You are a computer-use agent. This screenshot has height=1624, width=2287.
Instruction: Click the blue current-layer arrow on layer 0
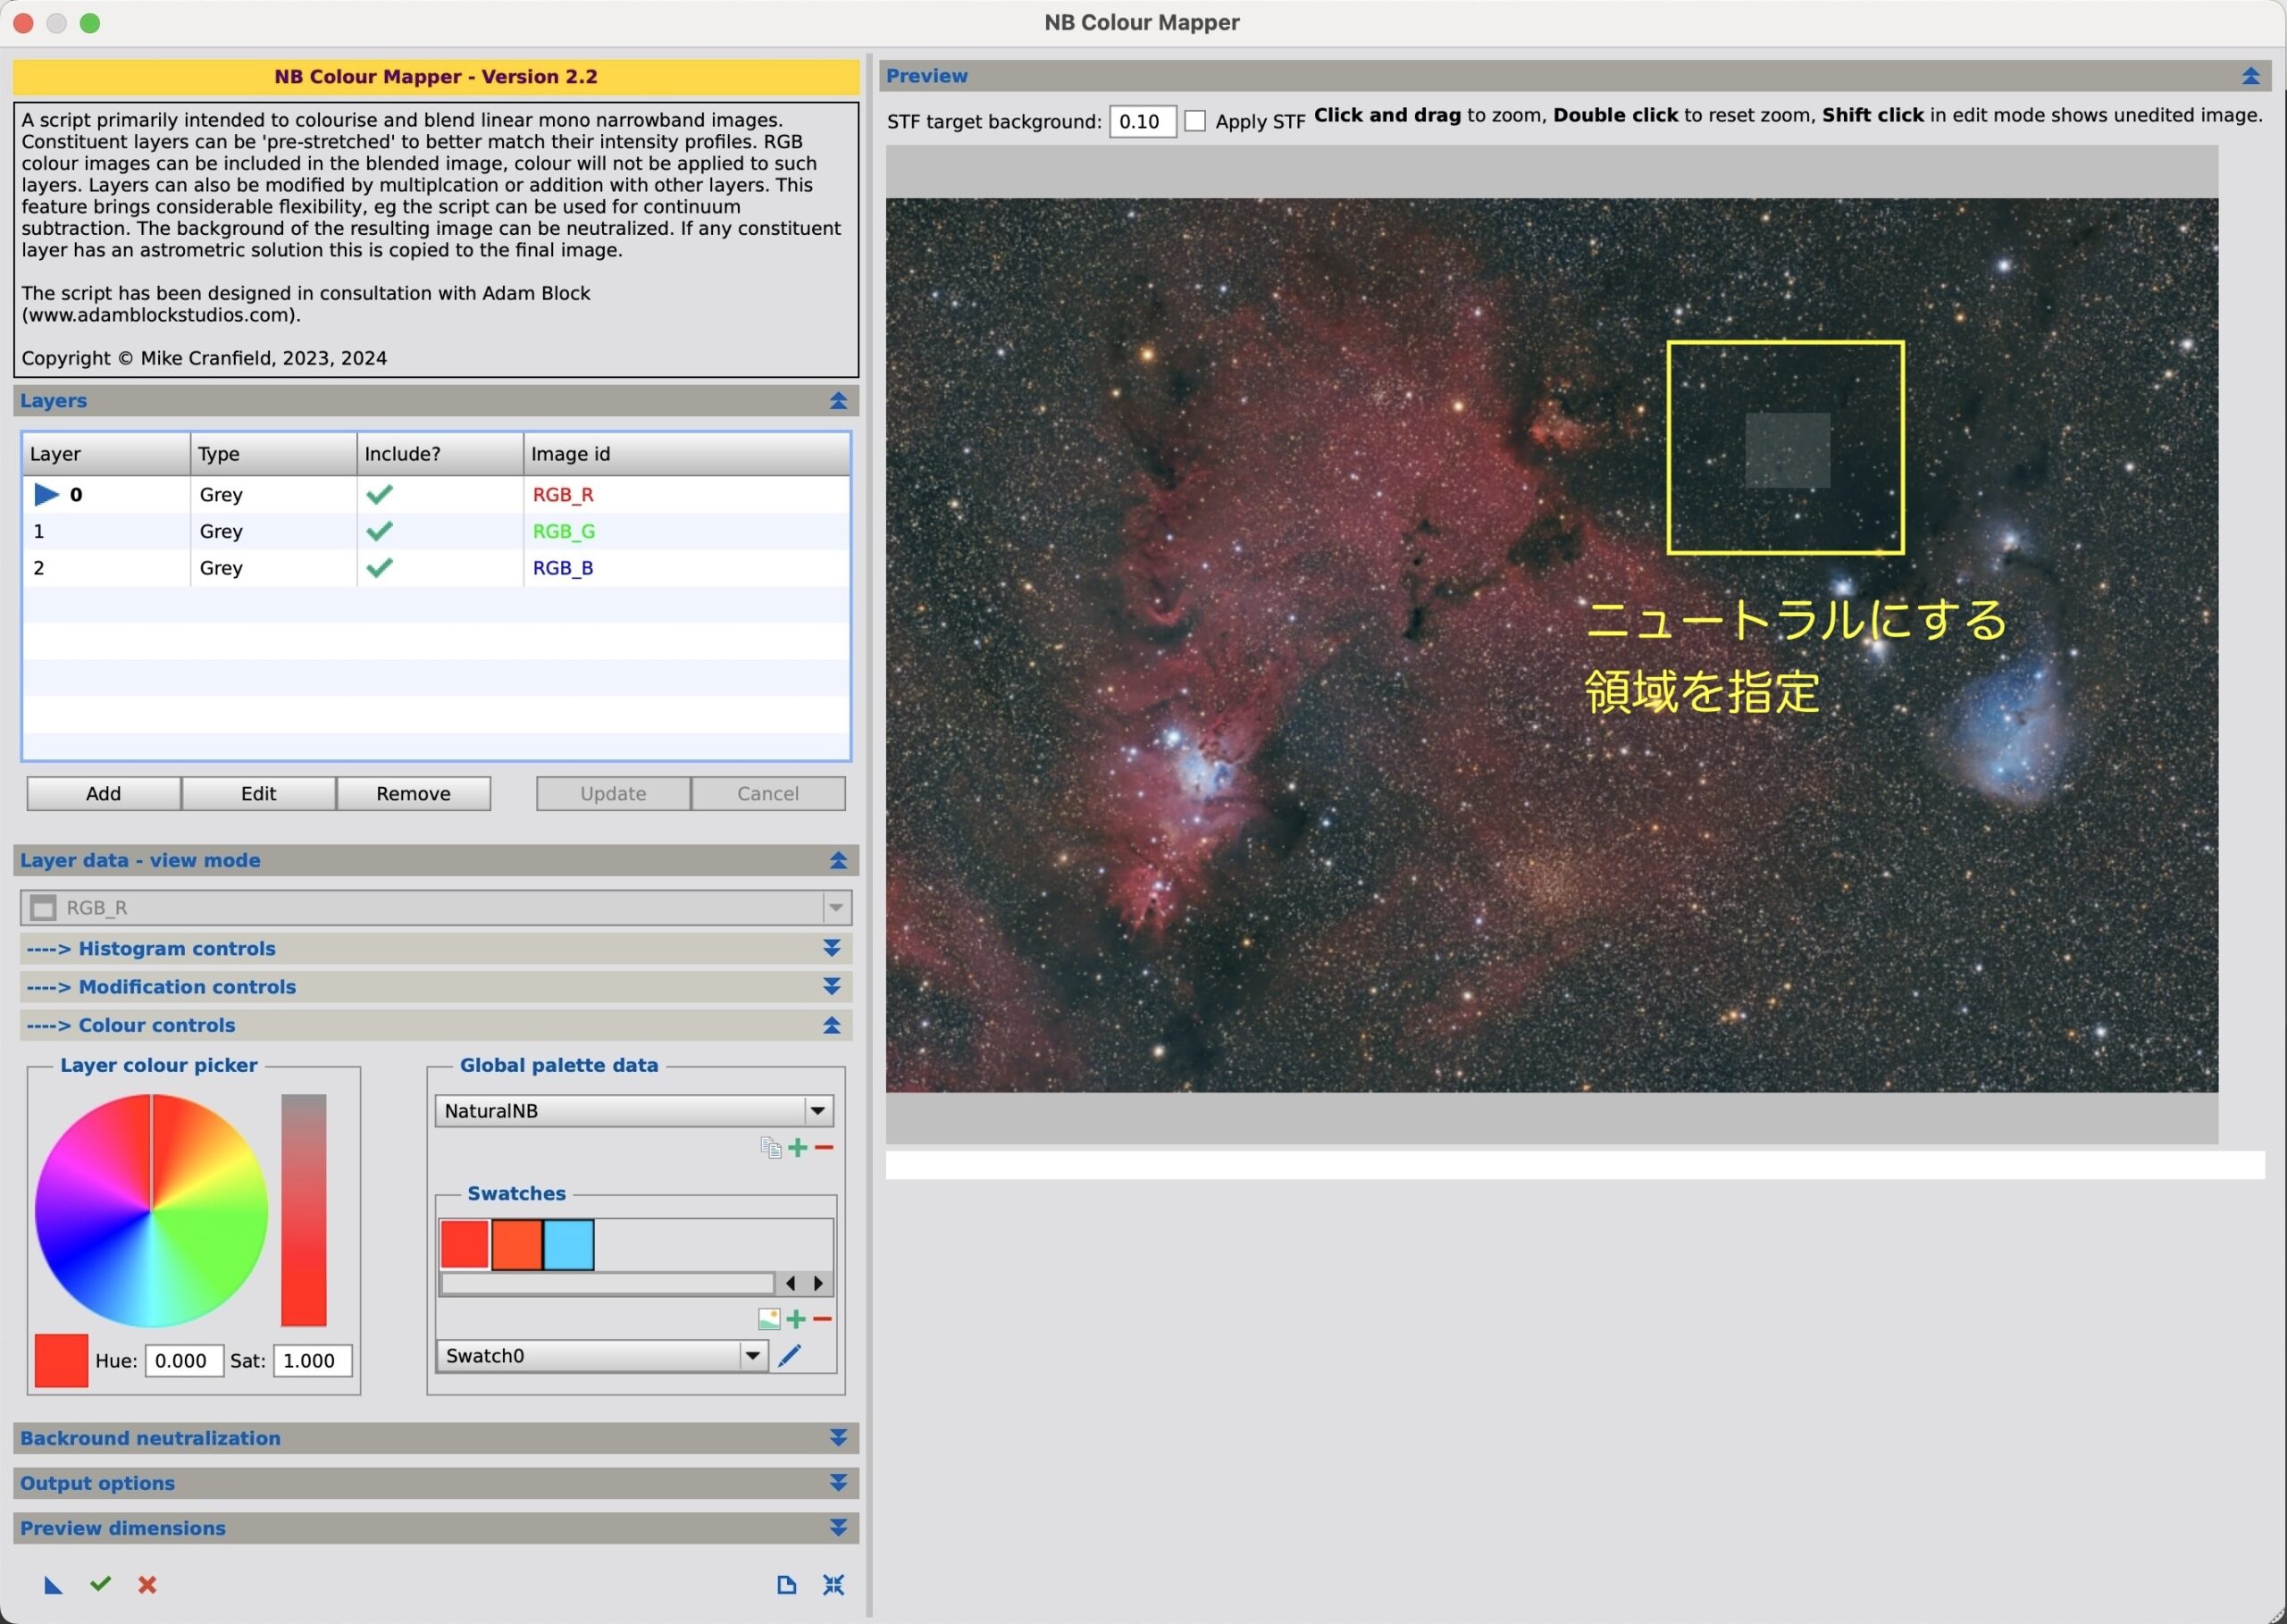coord(46,494)
